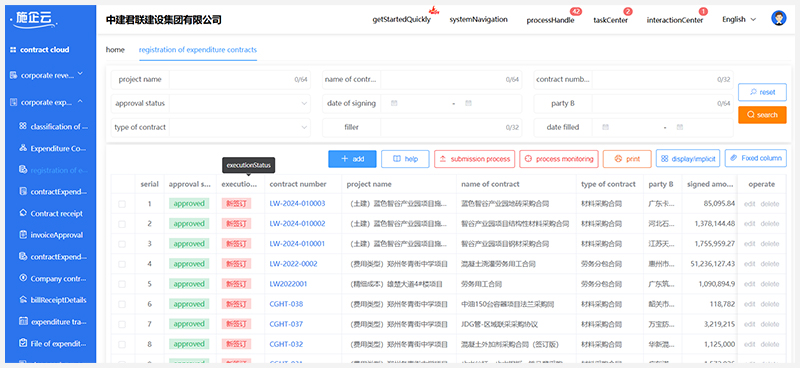Click the File of expendit... sidebar icon

click(x=22, y=343)
